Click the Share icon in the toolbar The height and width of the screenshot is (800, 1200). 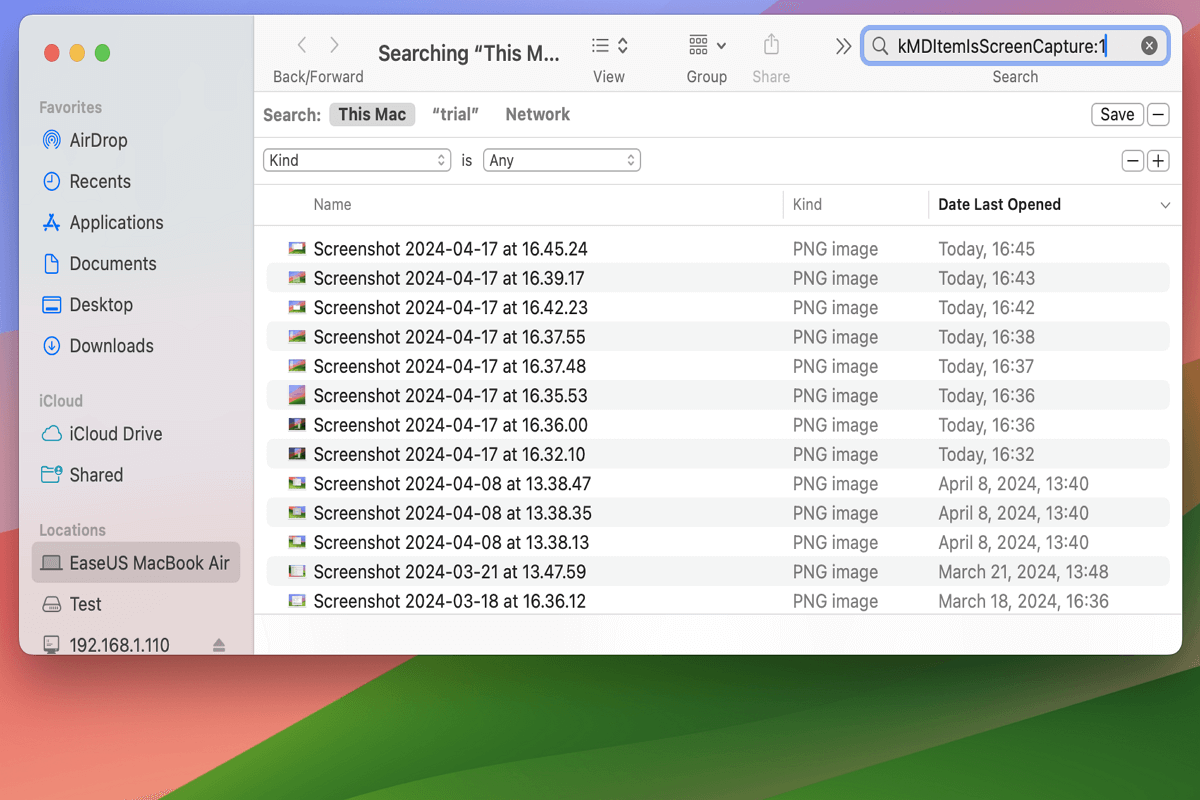[x=770, y=45]
